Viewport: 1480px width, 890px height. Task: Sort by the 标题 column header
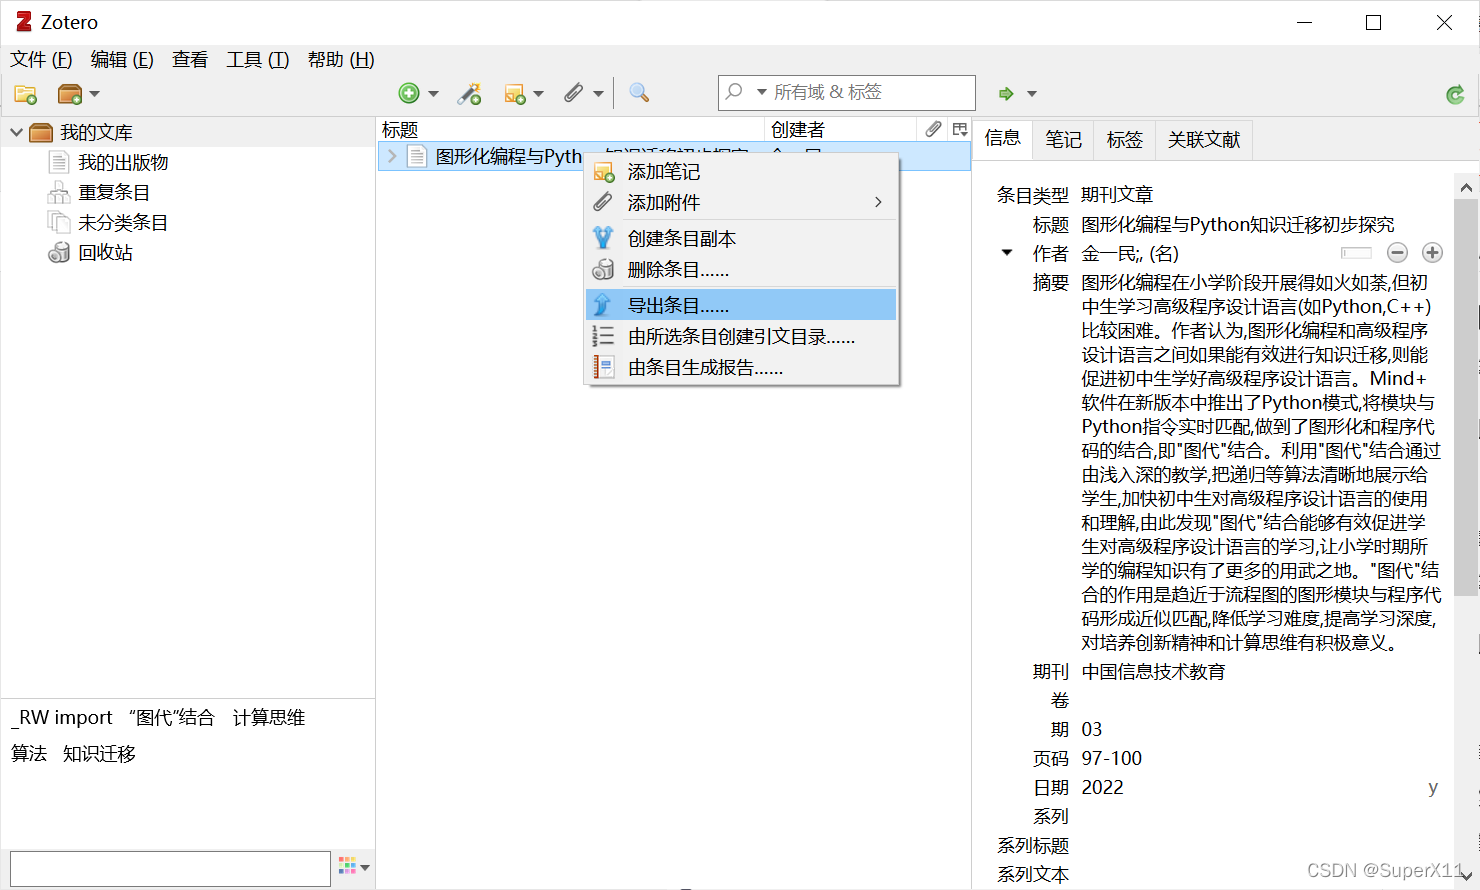pyautogui.click(x=571, y=129)
